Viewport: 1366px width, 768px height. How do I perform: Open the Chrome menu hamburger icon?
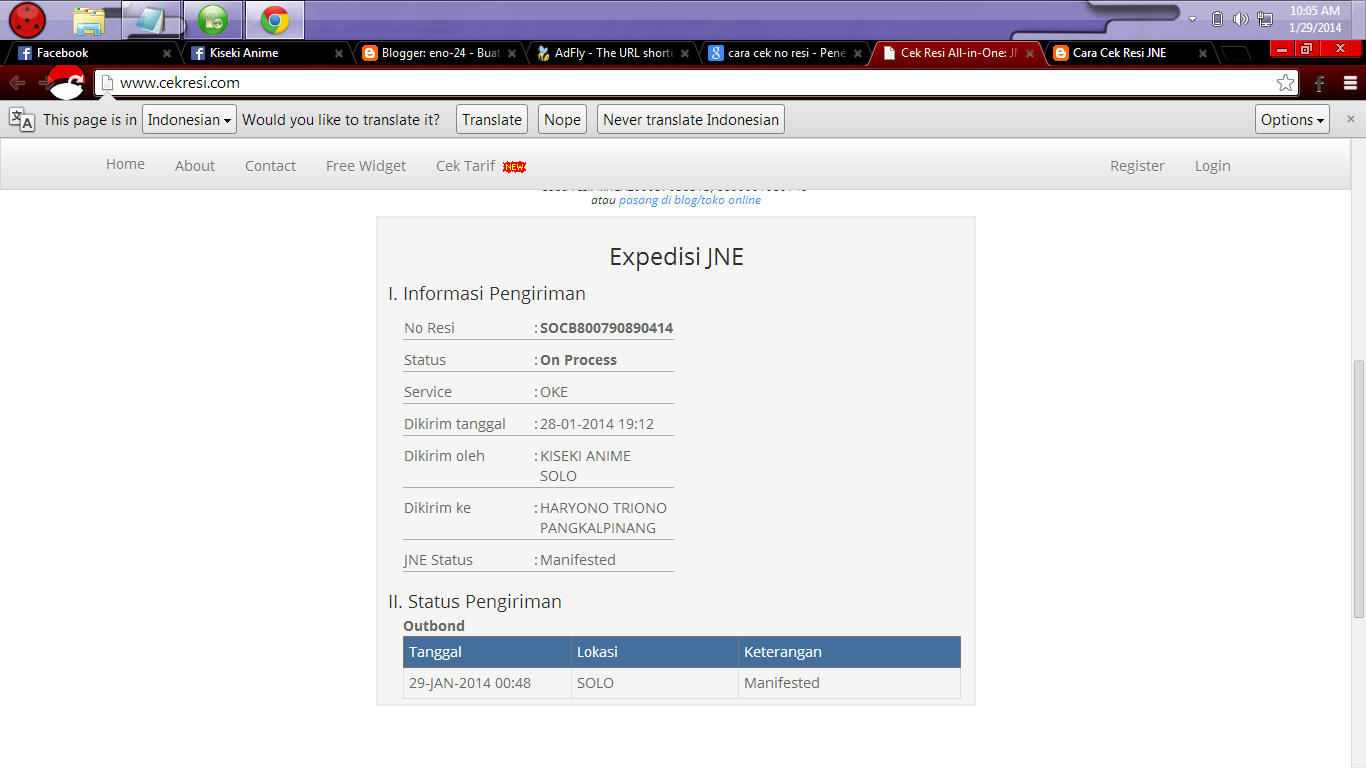click(1350, 83)
